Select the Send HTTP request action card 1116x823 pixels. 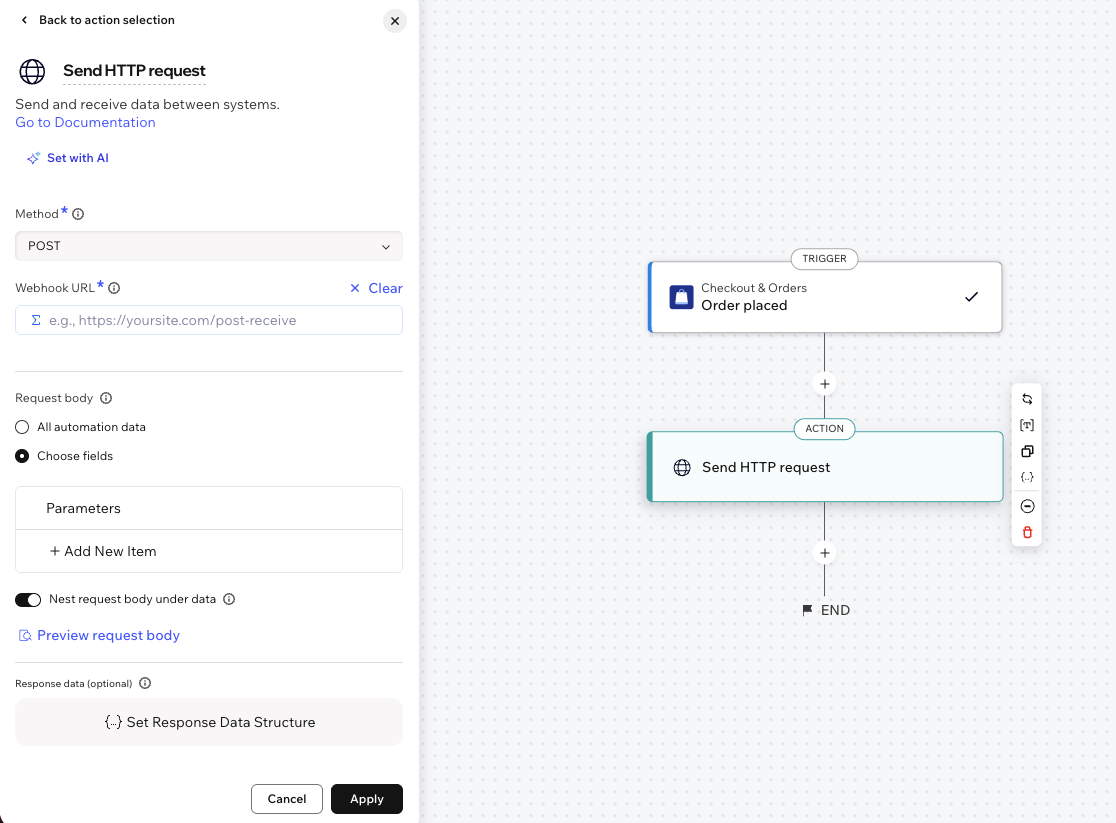click(x=825, y=467)
